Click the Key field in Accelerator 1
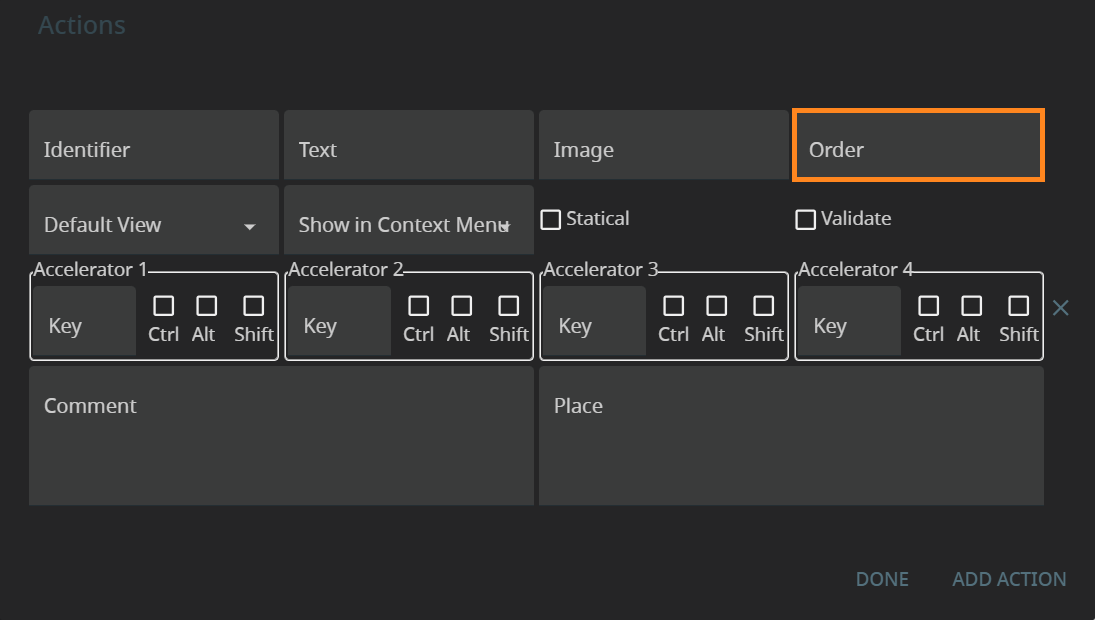Image resolution: width=1095 pixels, height=620 pixels. 84,326
